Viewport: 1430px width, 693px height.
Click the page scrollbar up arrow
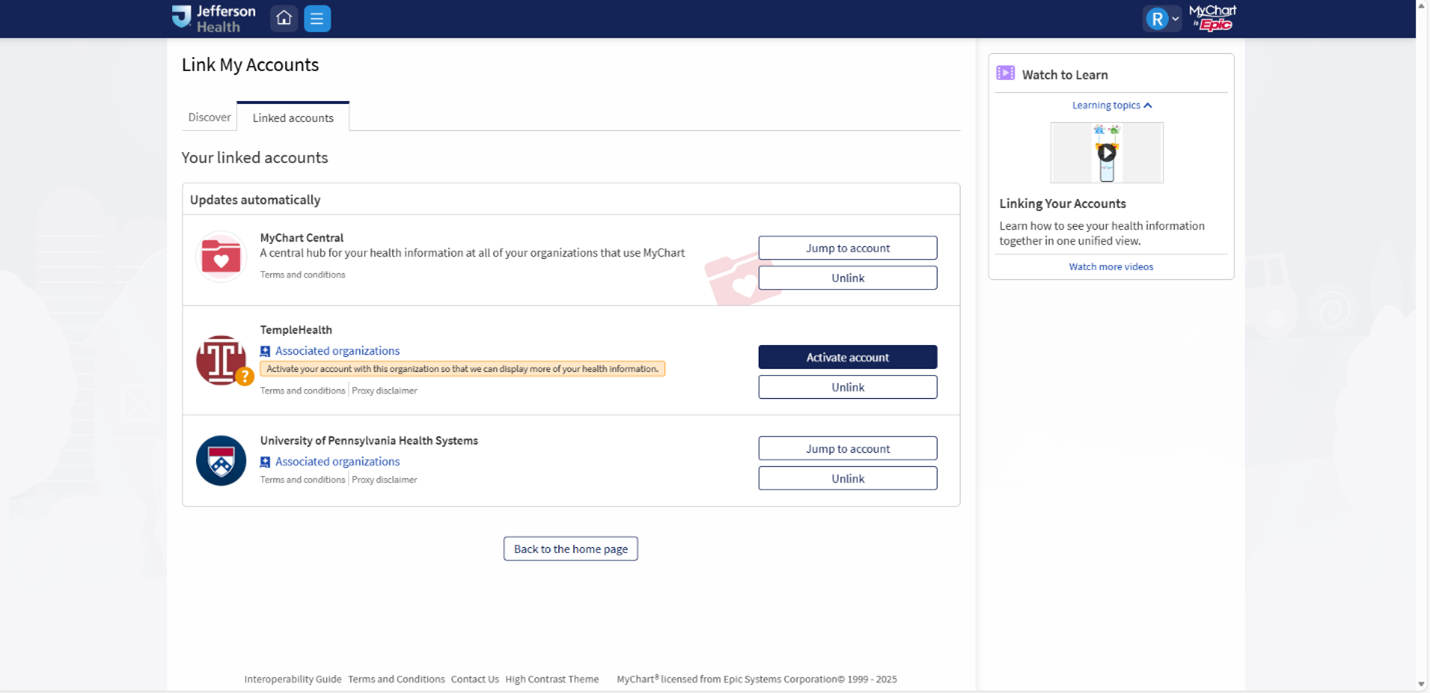tap(1422, 6)
